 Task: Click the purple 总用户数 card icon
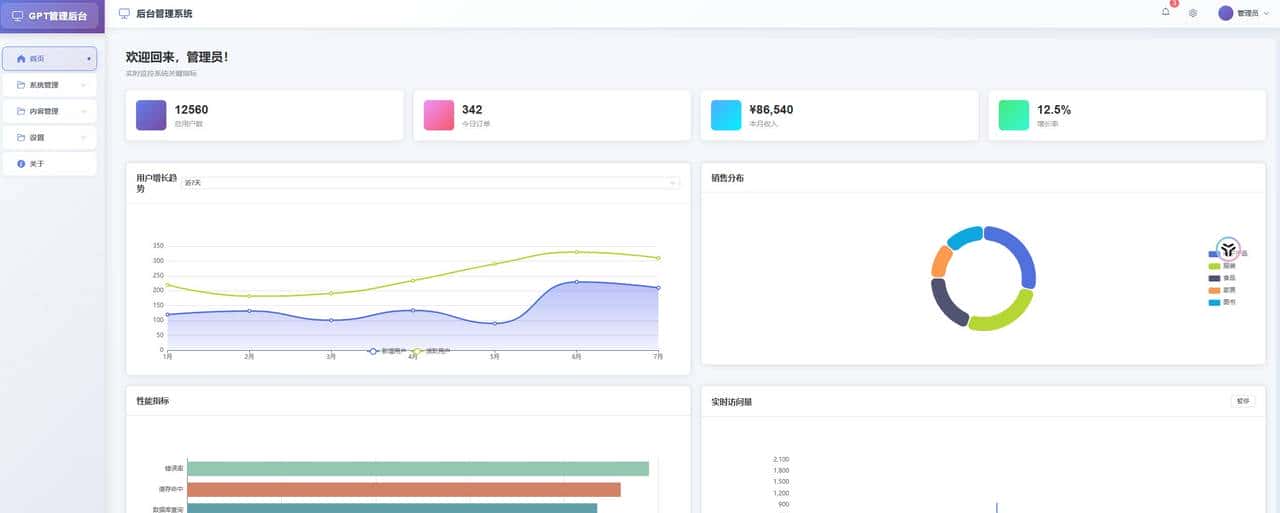pos(151,116)
